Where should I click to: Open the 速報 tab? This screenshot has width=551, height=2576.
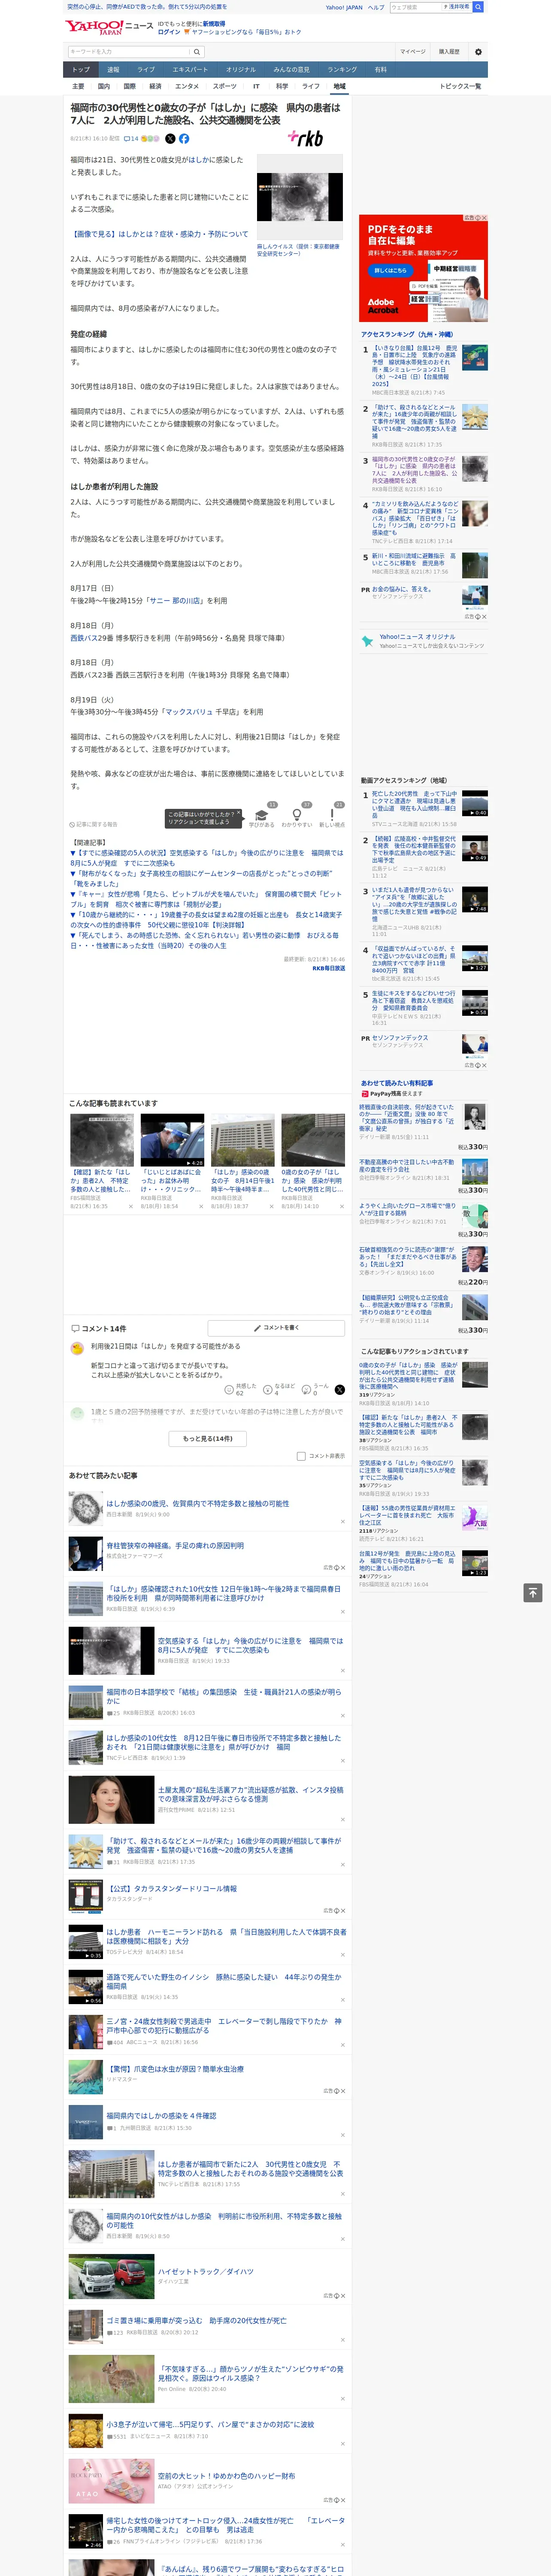click(113, 70)
